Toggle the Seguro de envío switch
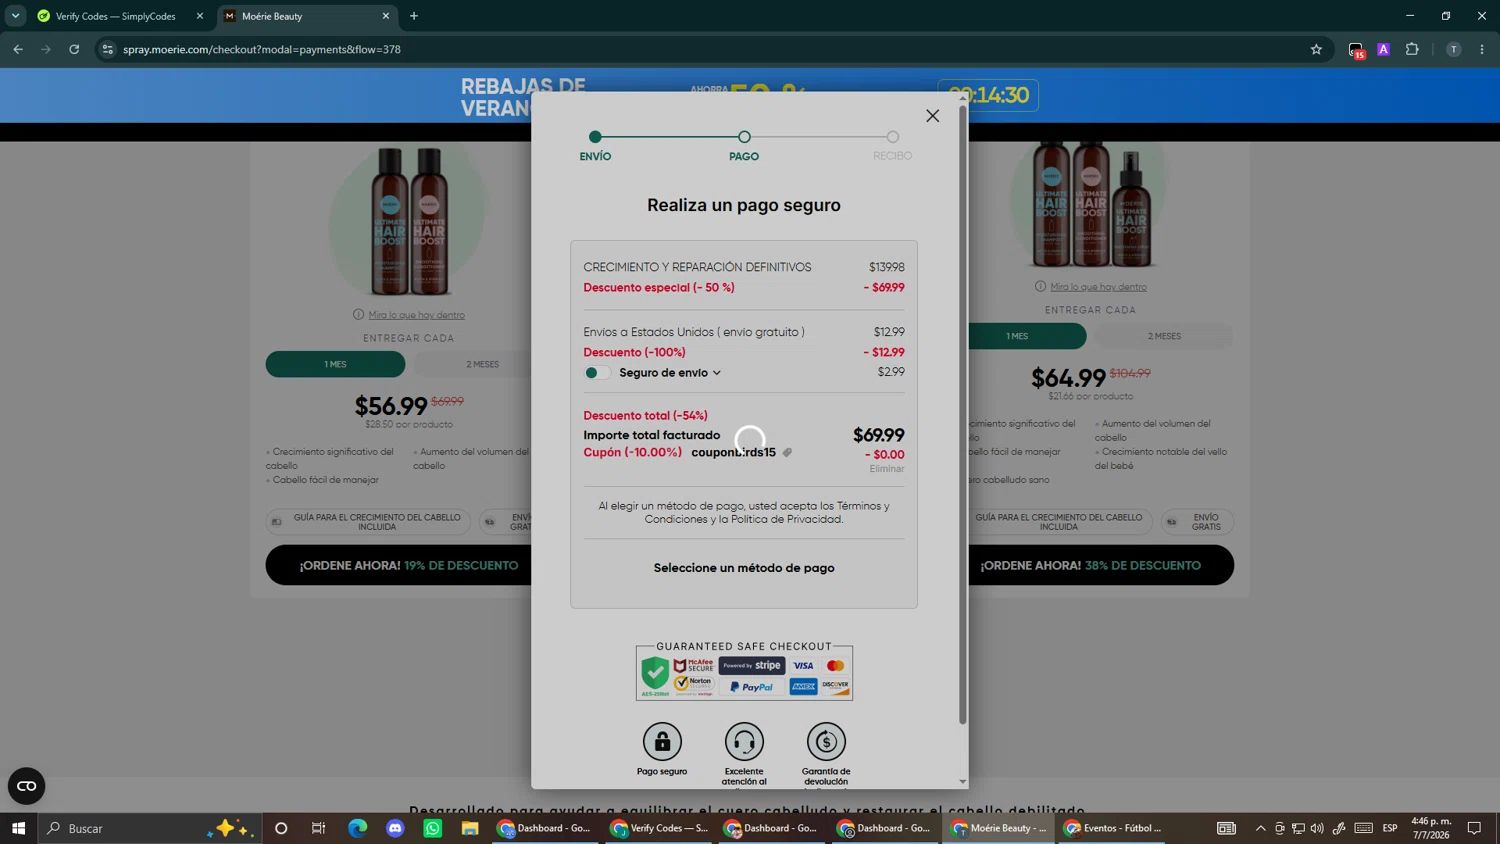 [x=597, y=373]
